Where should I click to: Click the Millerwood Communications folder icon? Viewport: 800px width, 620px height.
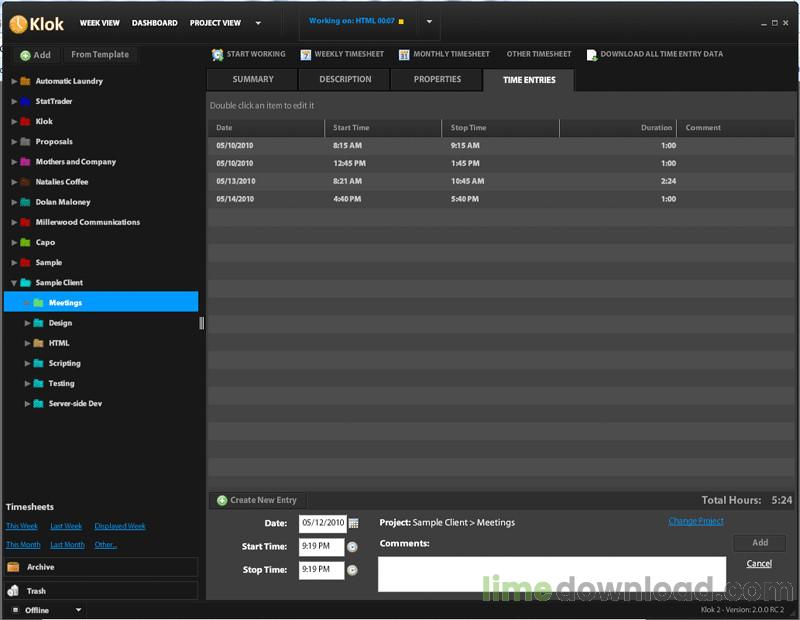25,222
